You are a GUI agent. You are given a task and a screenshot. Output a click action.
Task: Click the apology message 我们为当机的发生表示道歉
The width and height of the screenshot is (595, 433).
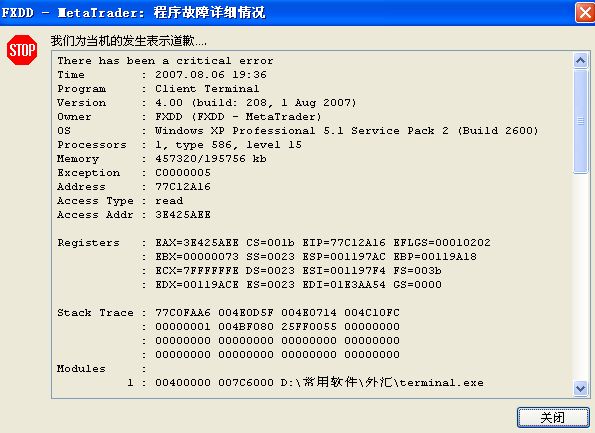coord(129,41)
